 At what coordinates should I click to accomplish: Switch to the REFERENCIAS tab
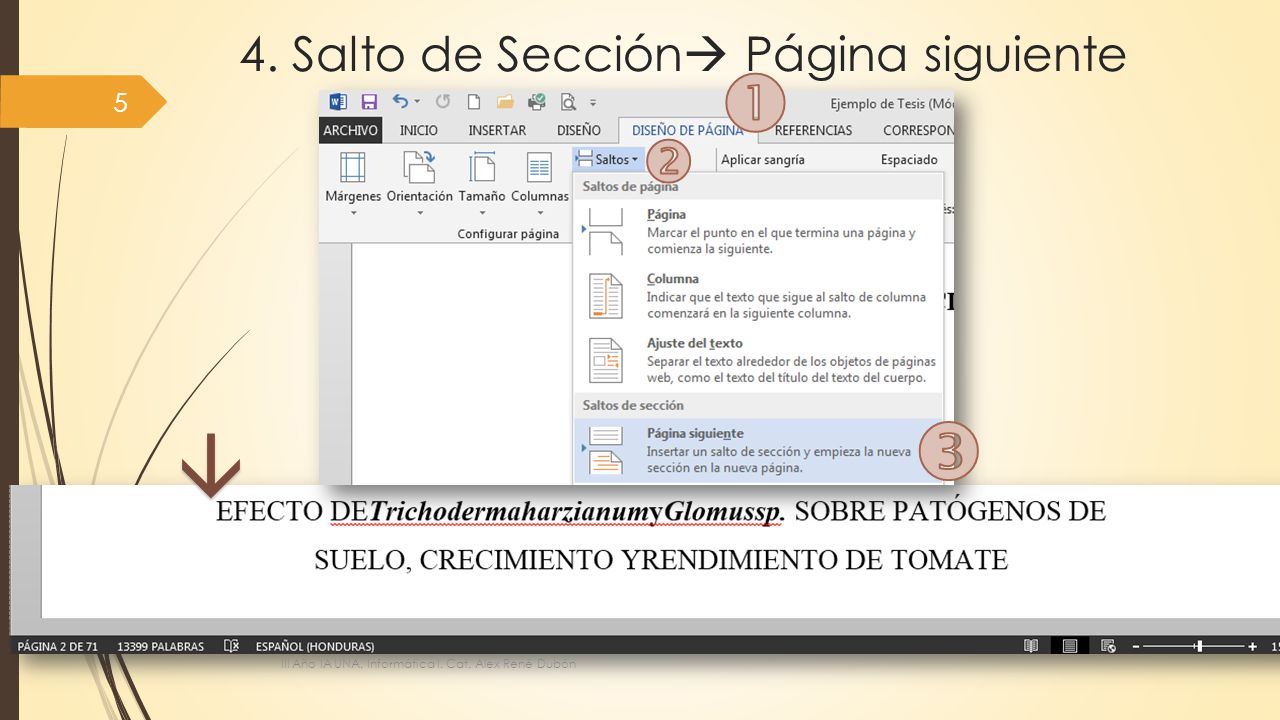tap(813, 131)
